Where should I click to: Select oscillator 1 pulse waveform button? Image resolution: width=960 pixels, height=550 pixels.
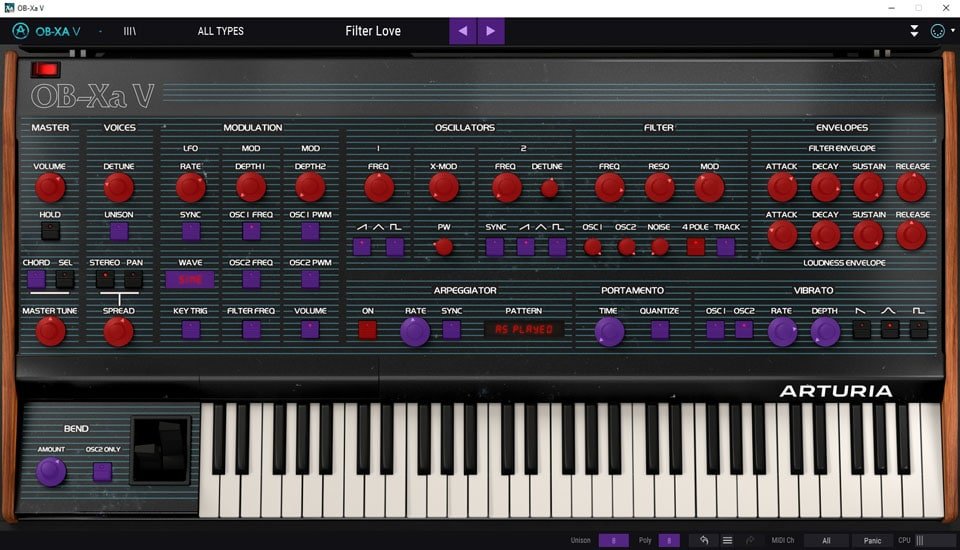coord(395,247)
